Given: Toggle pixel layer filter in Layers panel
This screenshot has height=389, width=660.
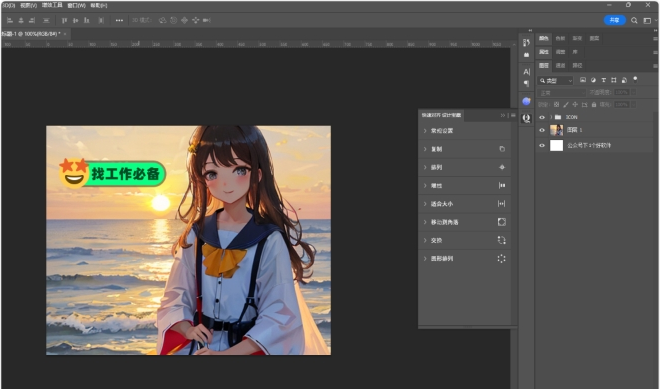Looking at the screenshot, I should 583,80.
